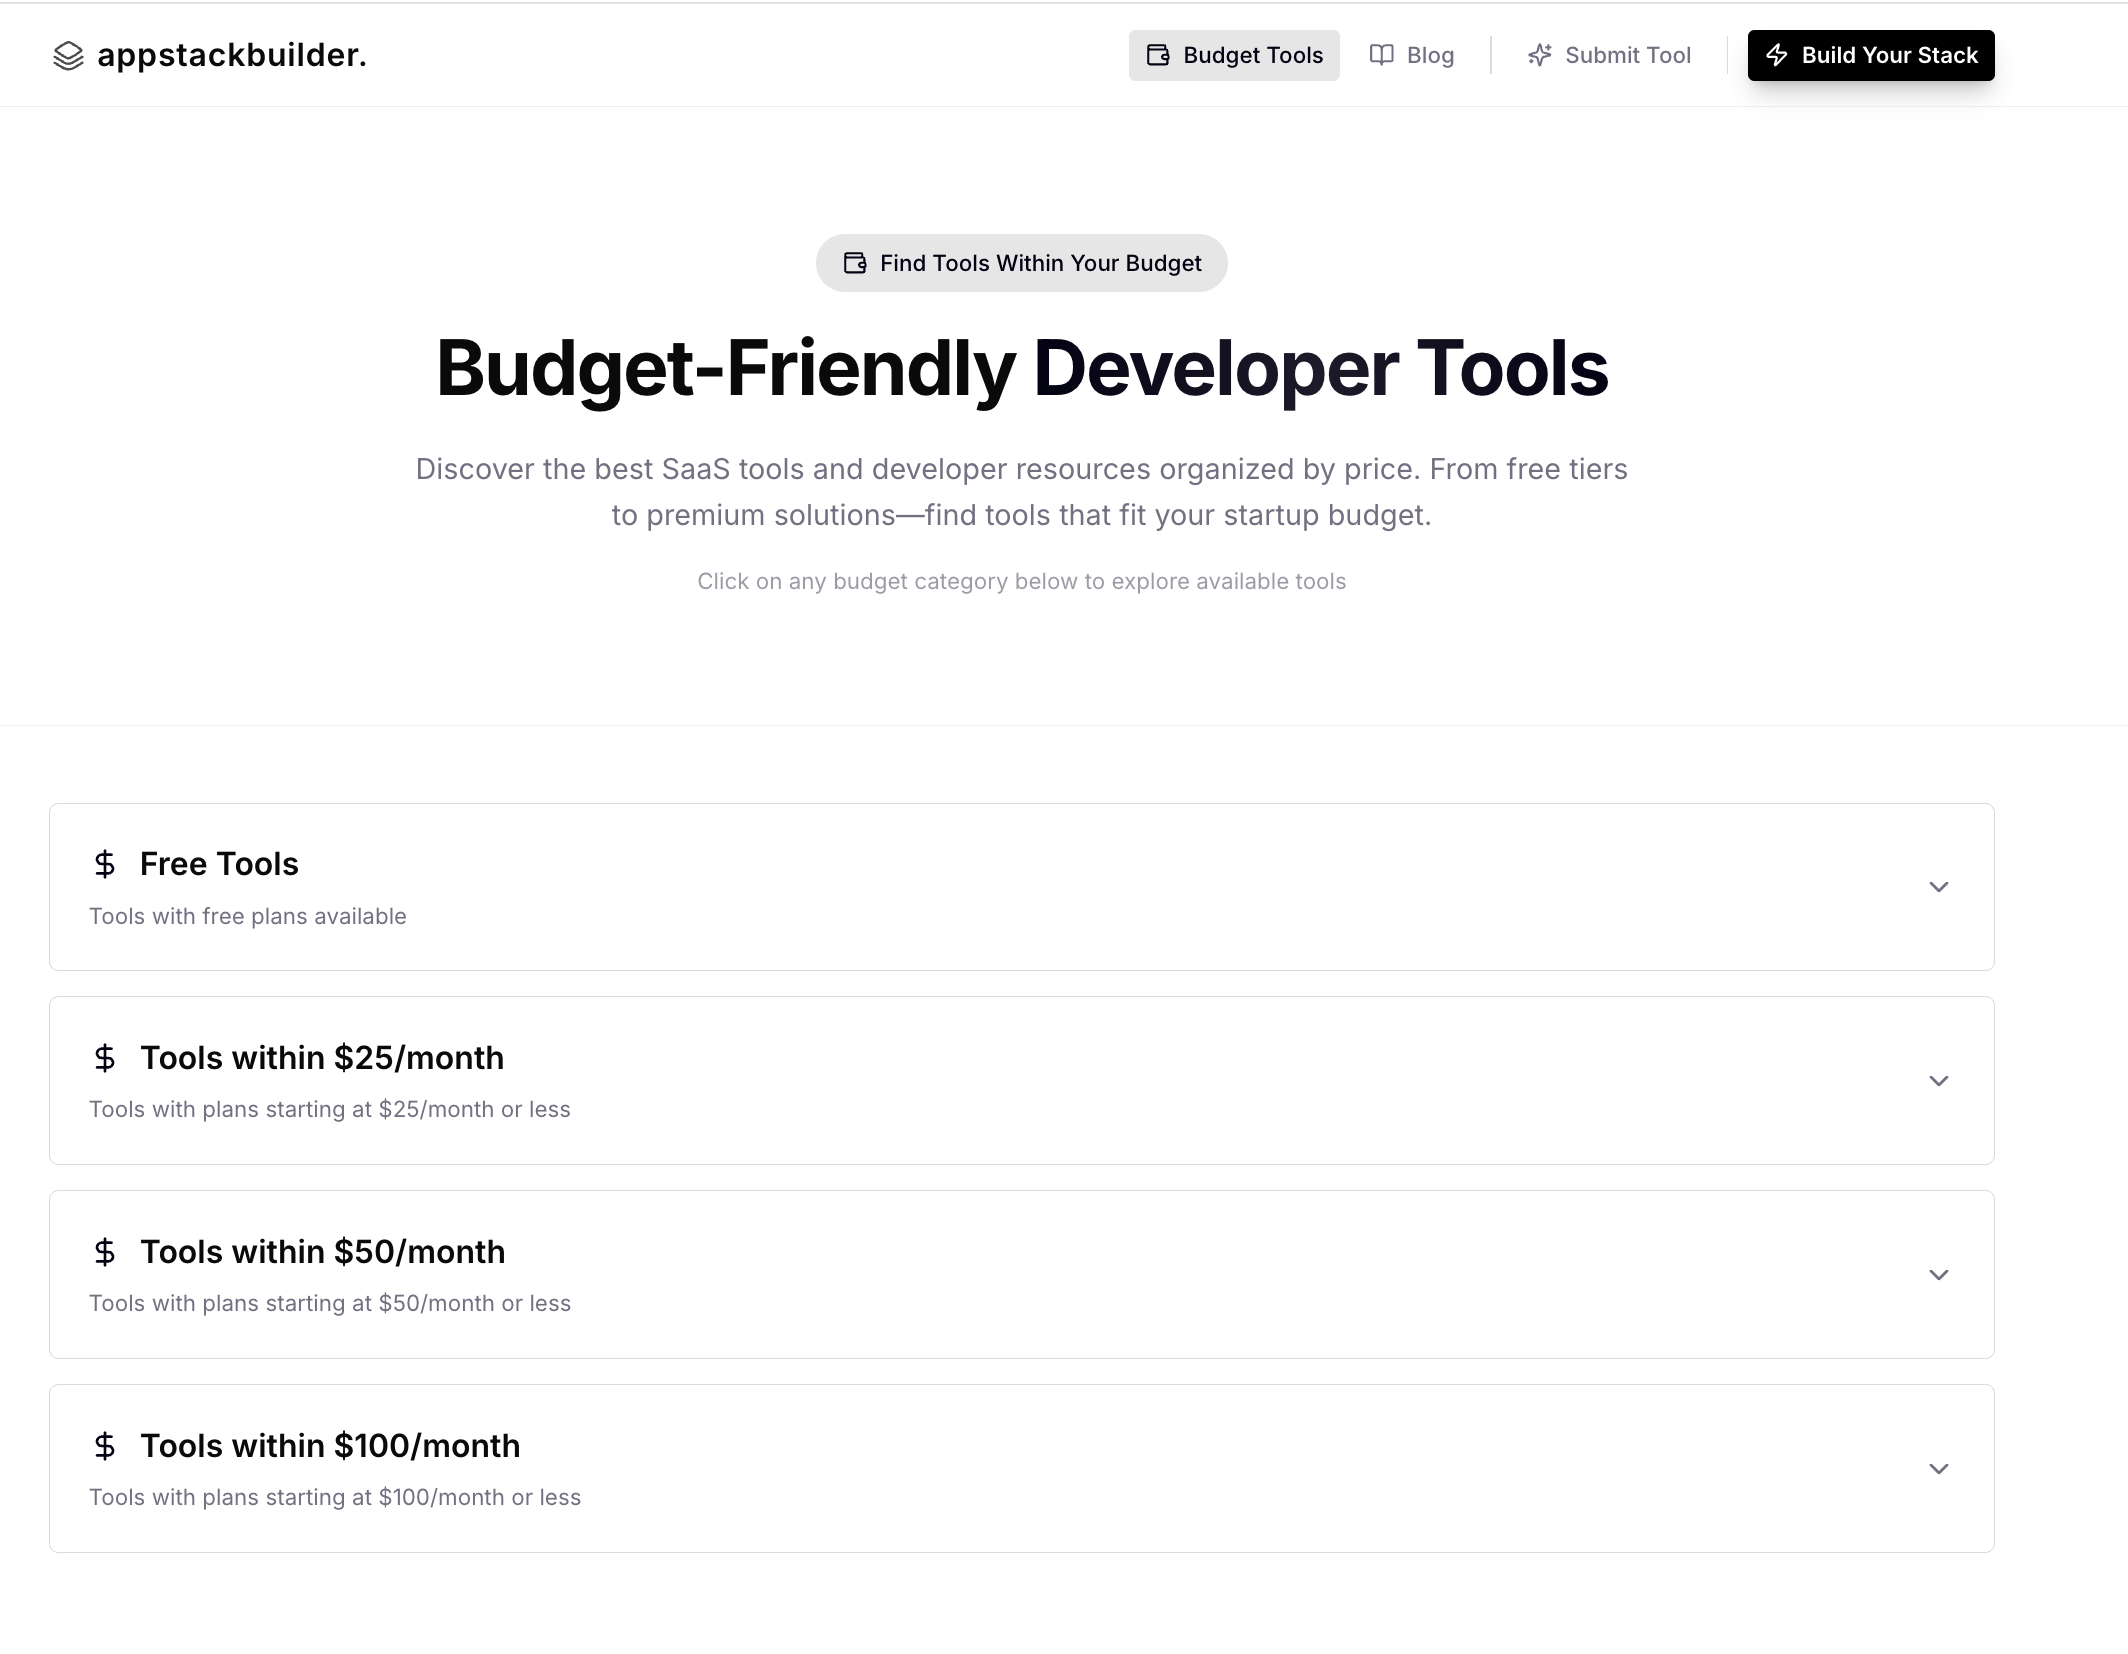Open the Tools within $50/month chevron
2128x1654 pixels.
(1940, 1275)
